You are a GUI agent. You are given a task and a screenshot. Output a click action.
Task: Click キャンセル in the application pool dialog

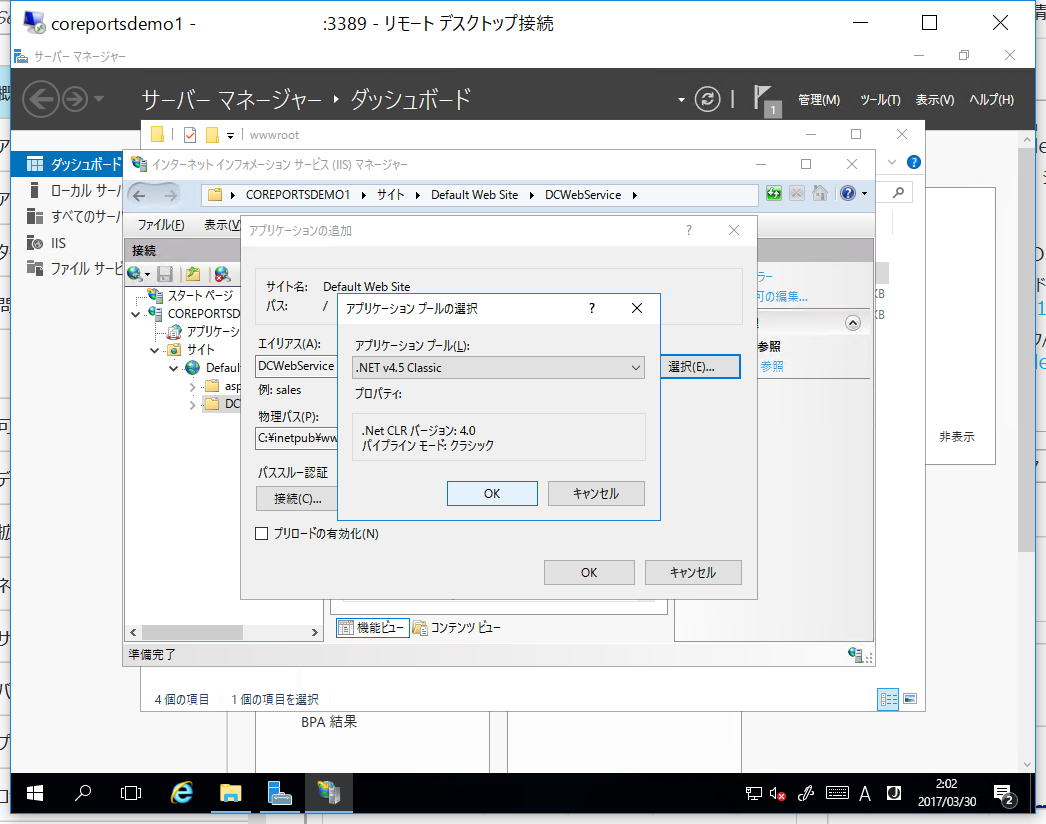click(x=596, y=494)
